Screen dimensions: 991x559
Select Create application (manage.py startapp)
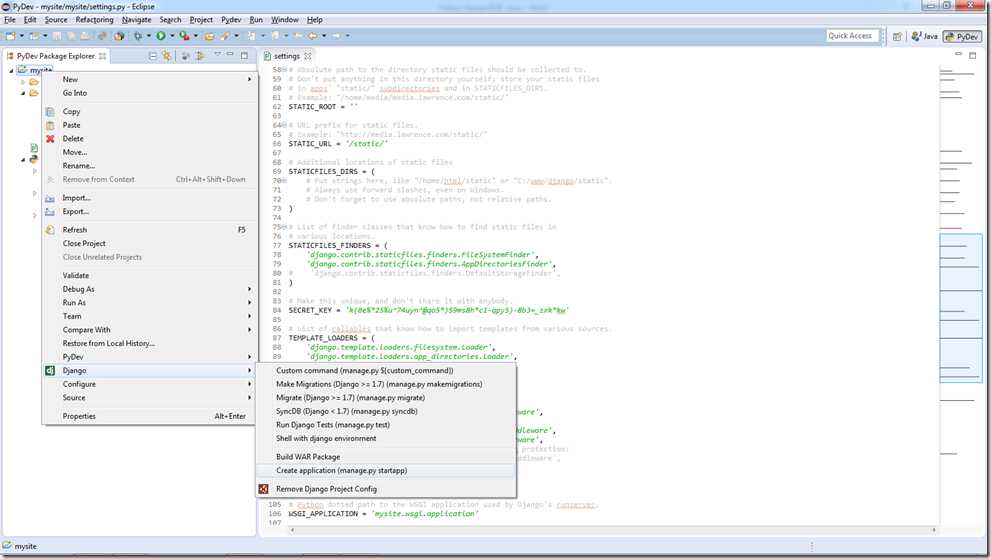point(386,470)
